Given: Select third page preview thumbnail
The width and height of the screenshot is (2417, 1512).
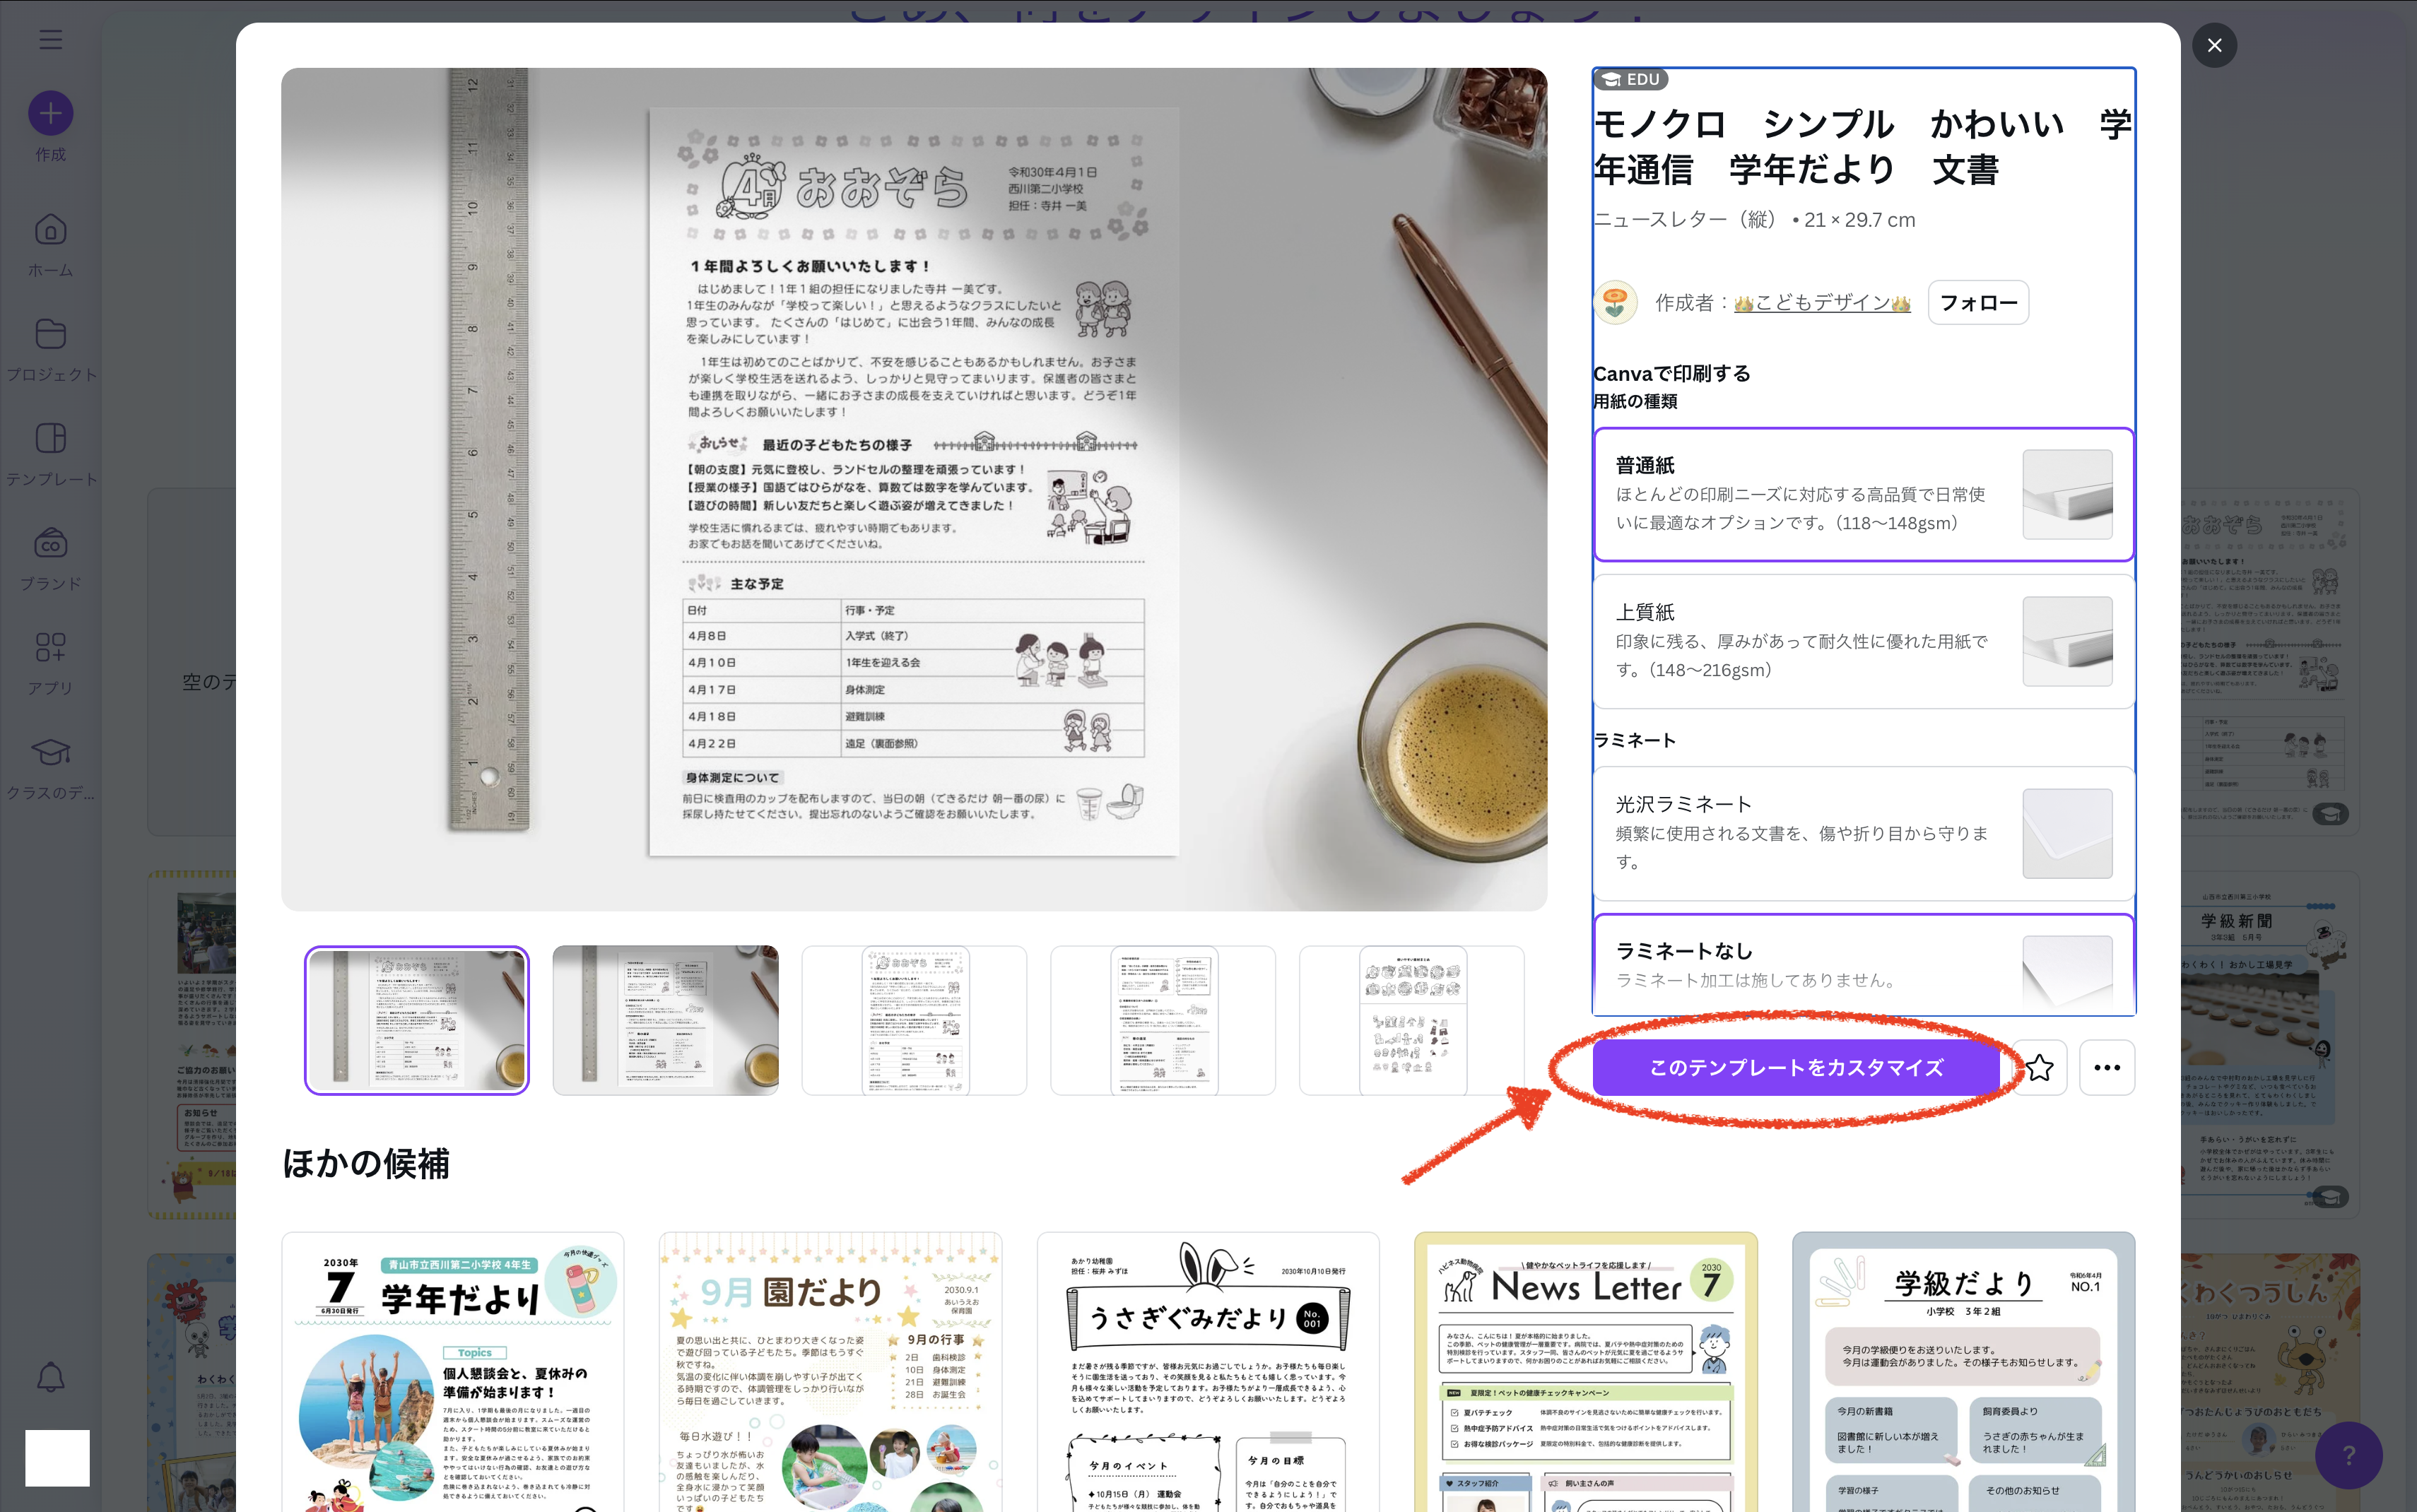Looking at the screenshot, I should tap(914, 1020).
